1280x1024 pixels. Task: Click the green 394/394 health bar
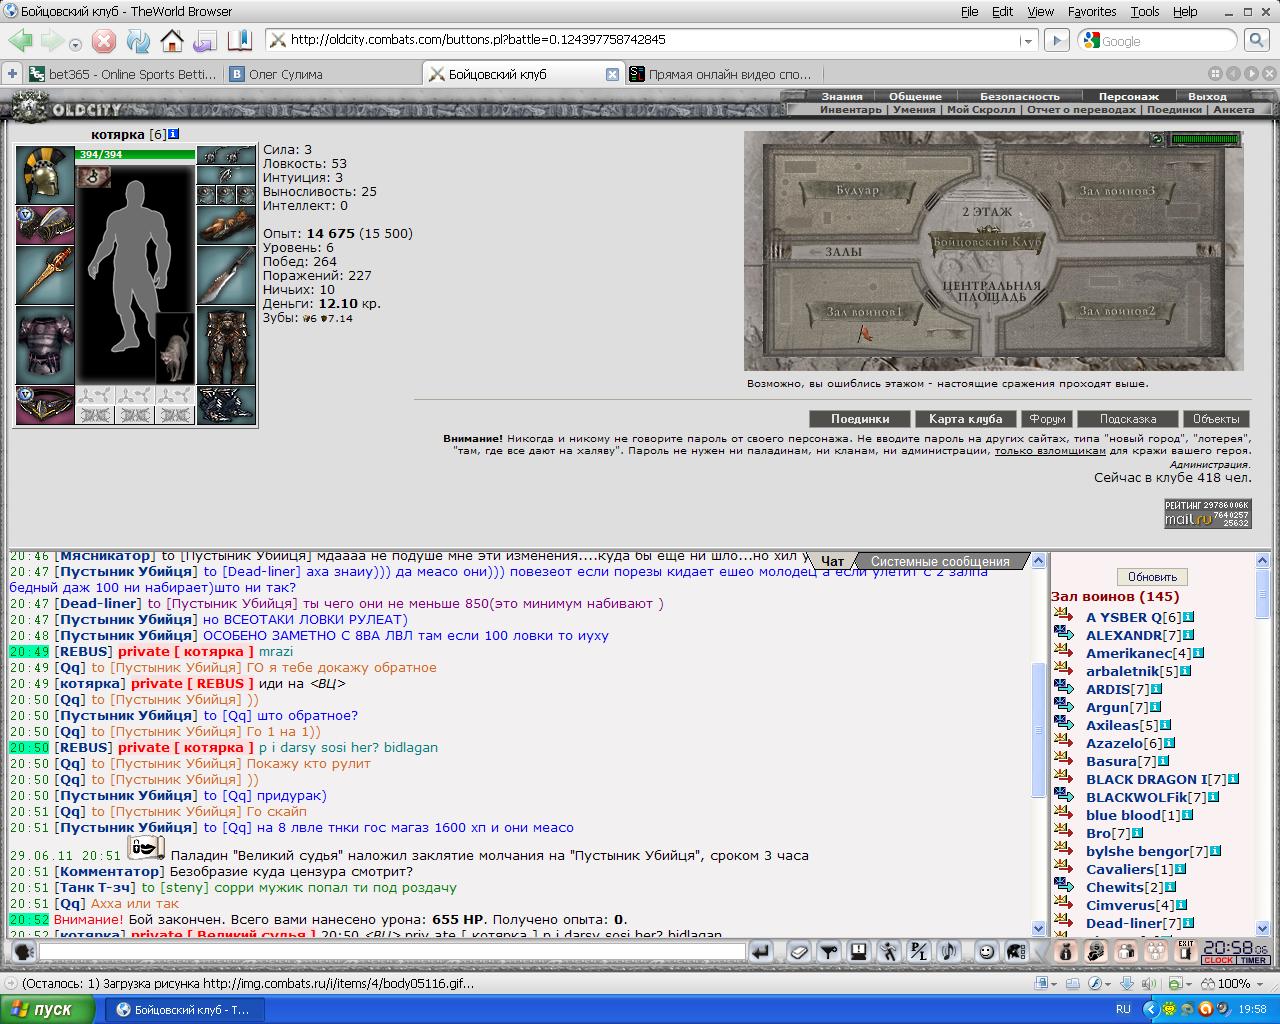135,154
